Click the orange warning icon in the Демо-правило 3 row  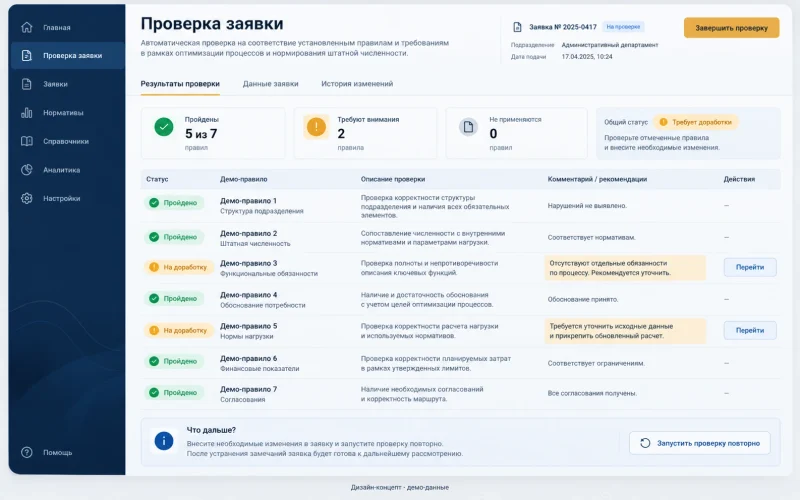[x=154, y=267]
